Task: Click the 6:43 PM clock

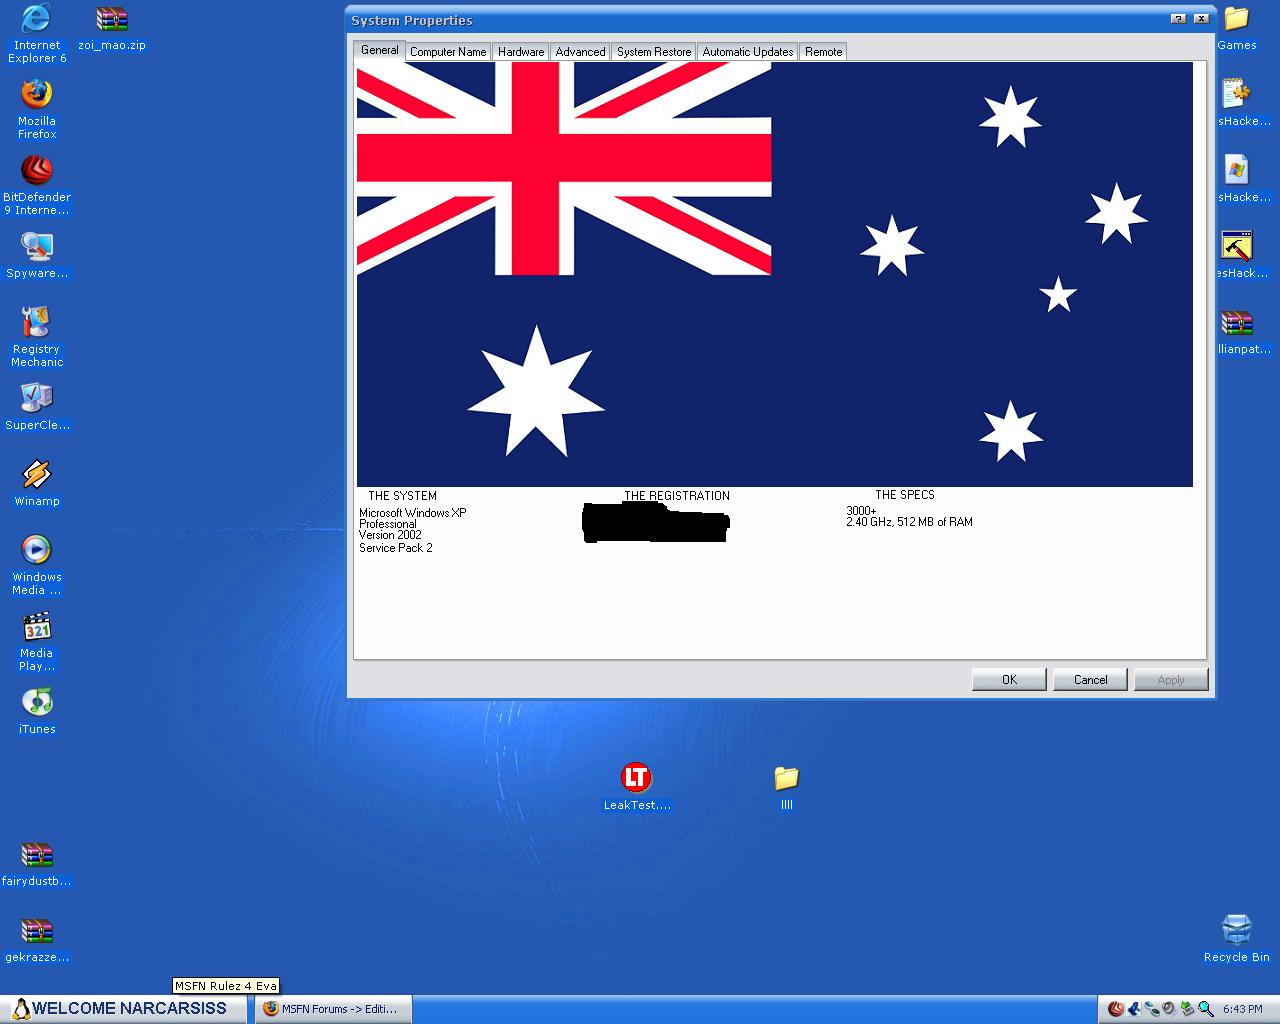Action: [1242, 1009]
